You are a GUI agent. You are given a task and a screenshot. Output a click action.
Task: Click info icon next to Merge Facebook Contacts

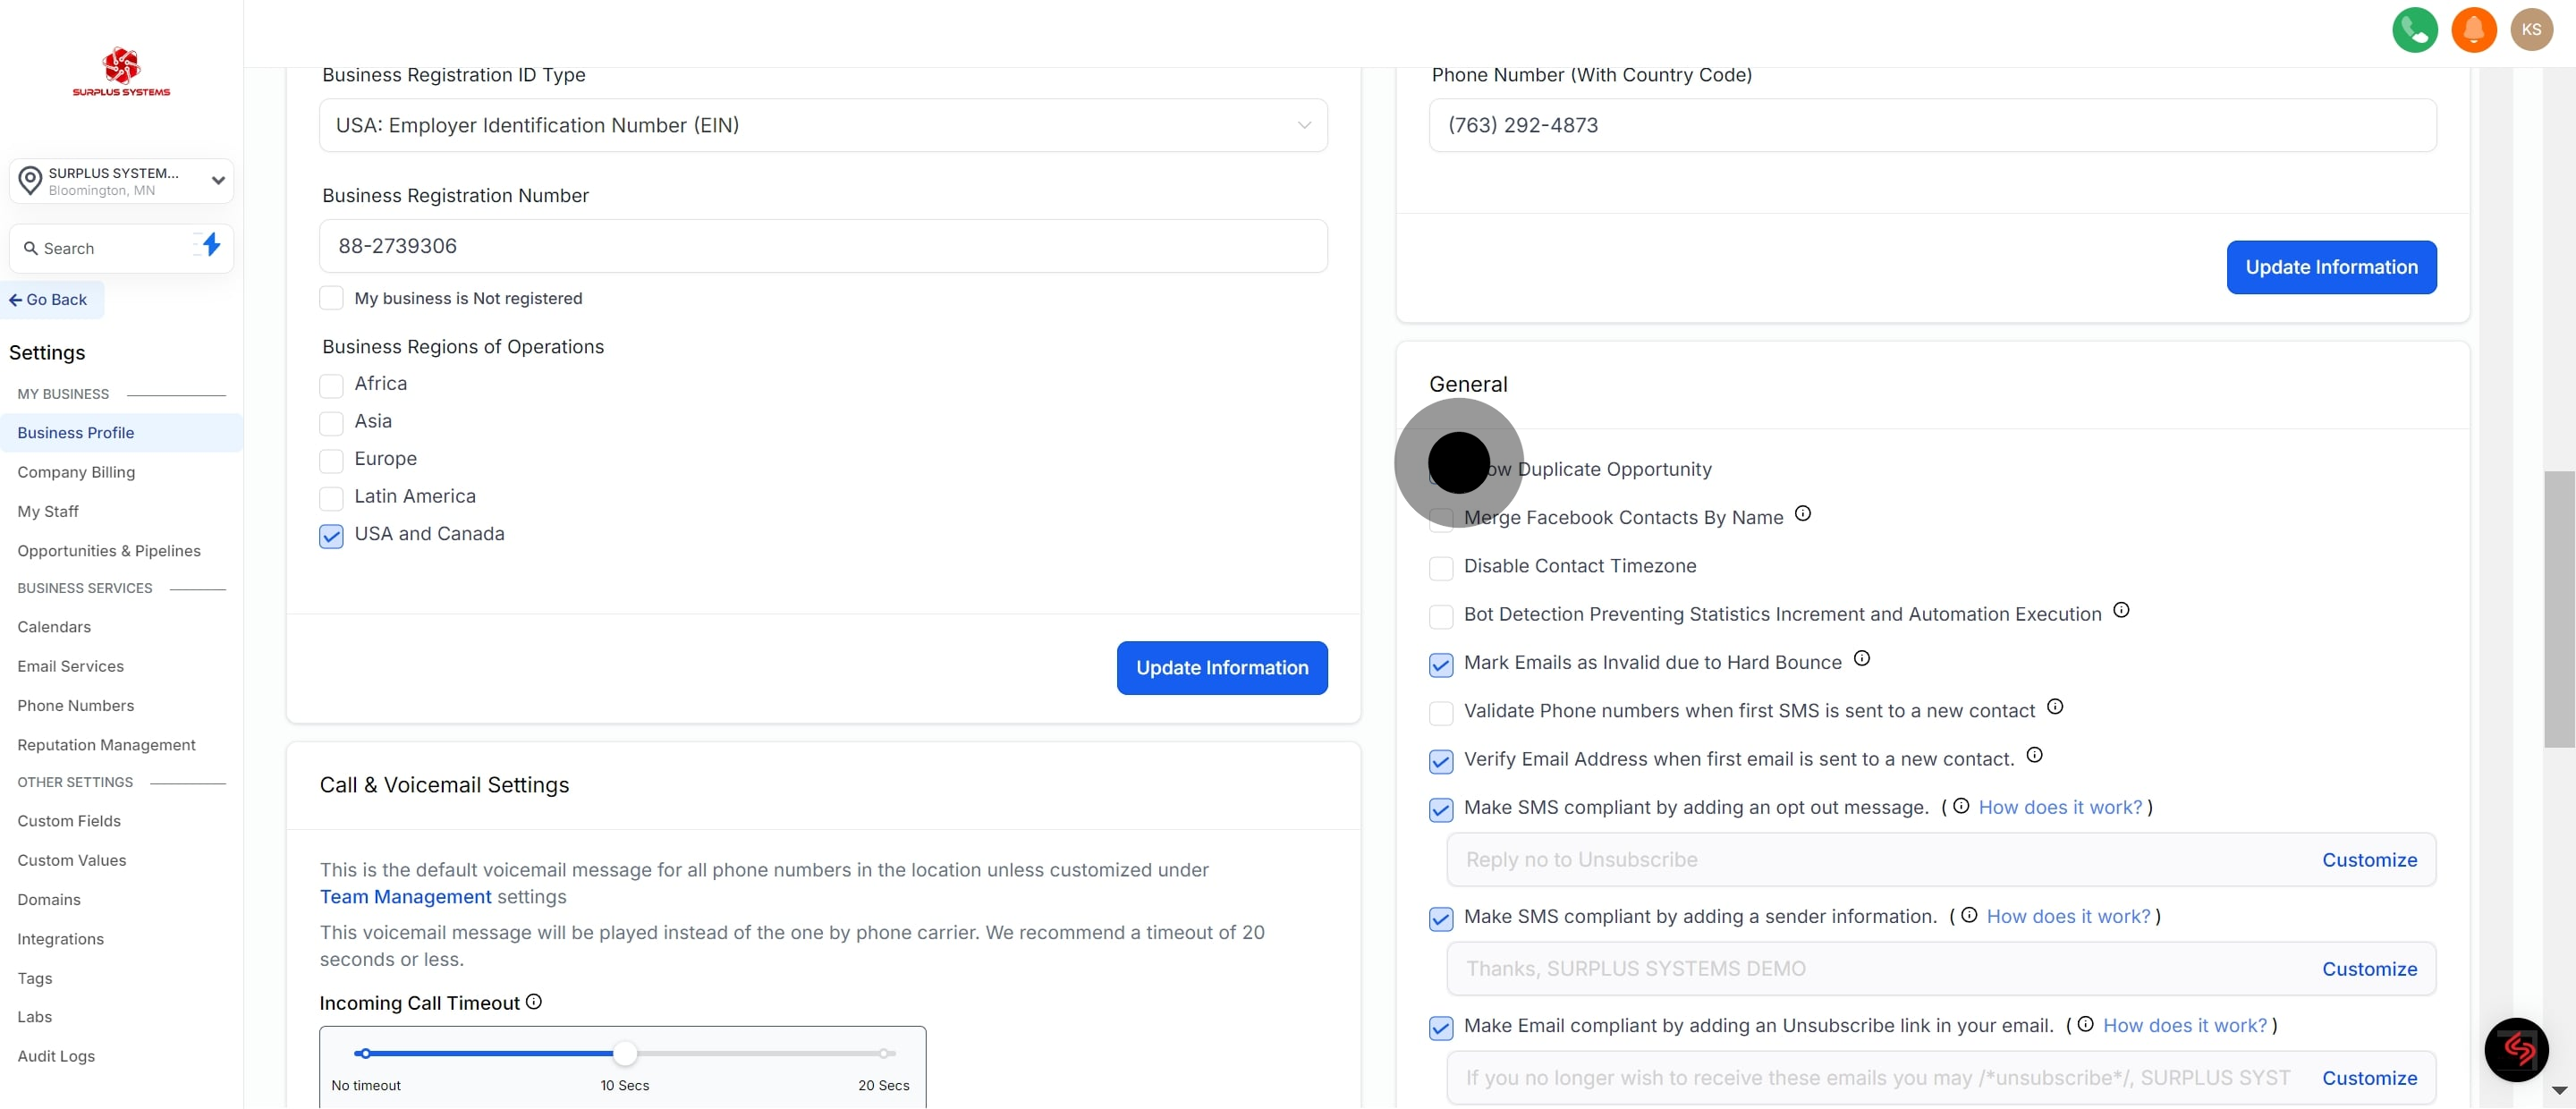click(x=1802, y=514)
